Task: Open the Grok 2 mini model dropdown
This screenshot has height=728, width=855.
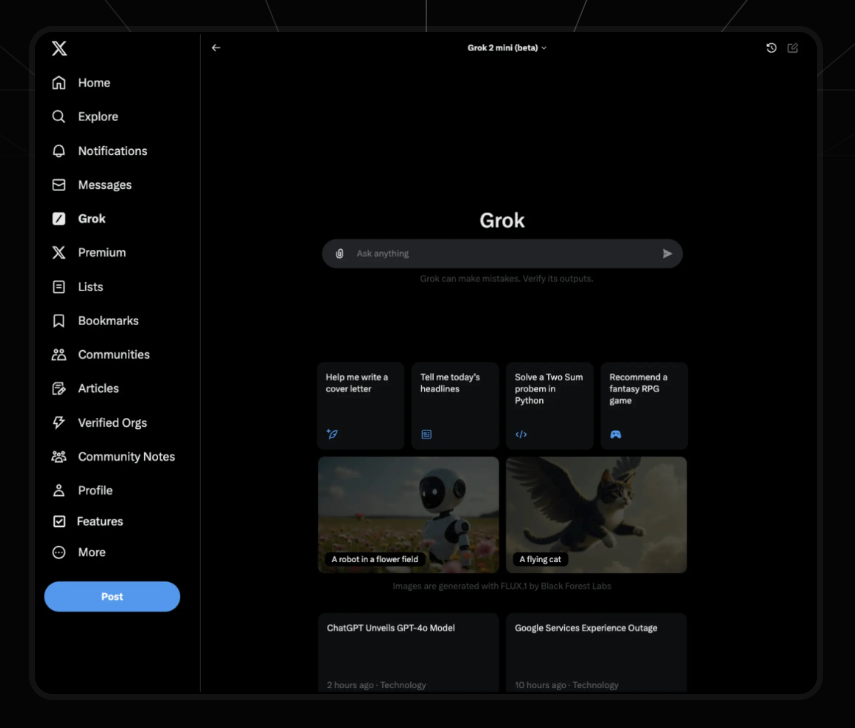Action: (507, 48)
